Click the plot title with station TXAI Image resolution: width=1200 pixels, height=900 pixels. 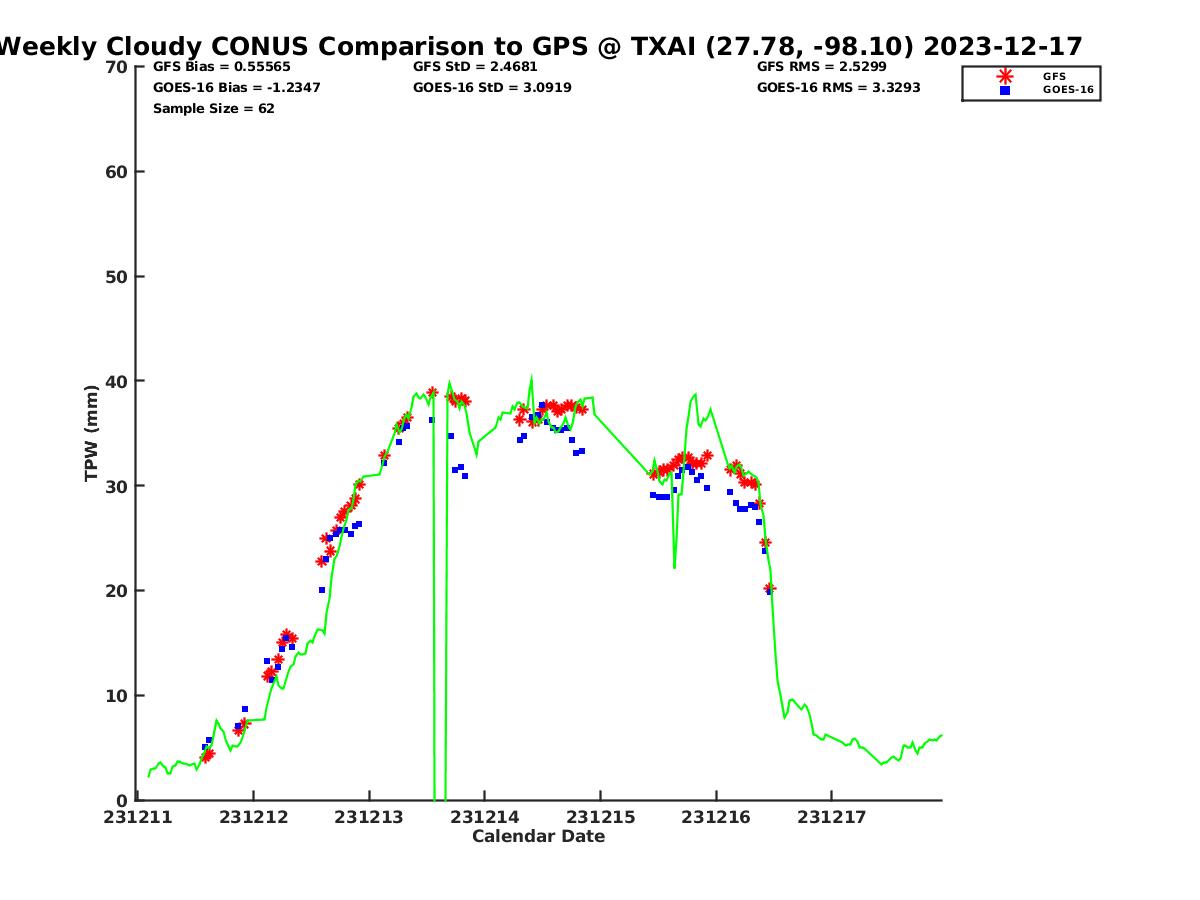[x=540, y=46]
